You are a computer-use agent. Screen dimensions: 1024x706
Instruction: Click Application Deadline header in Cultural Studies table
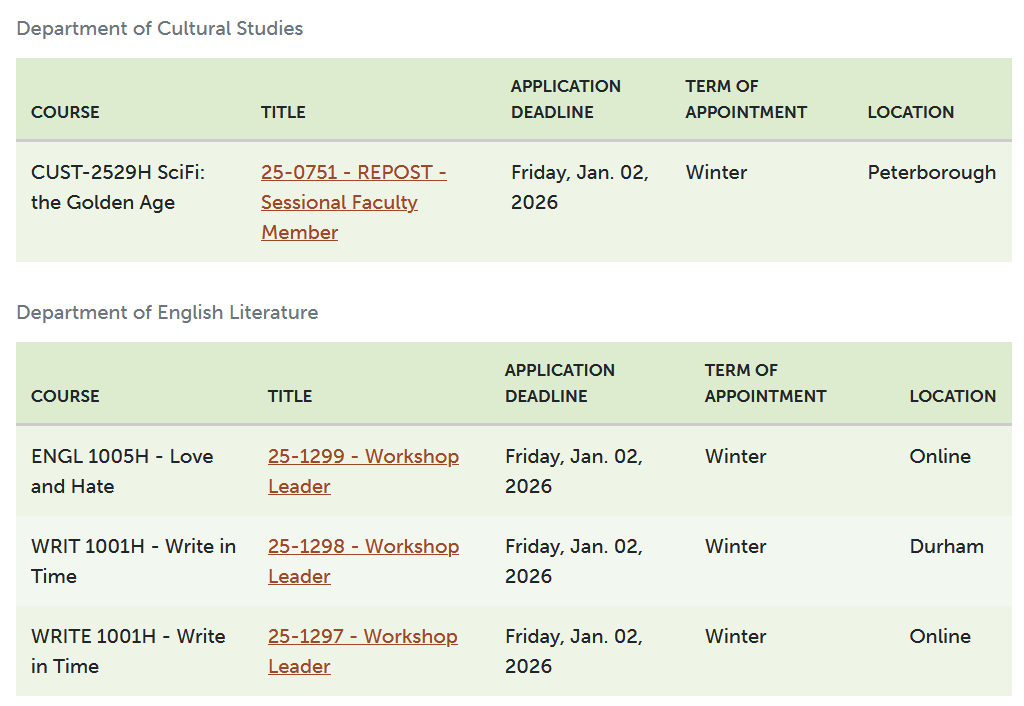tap(565, 99)
